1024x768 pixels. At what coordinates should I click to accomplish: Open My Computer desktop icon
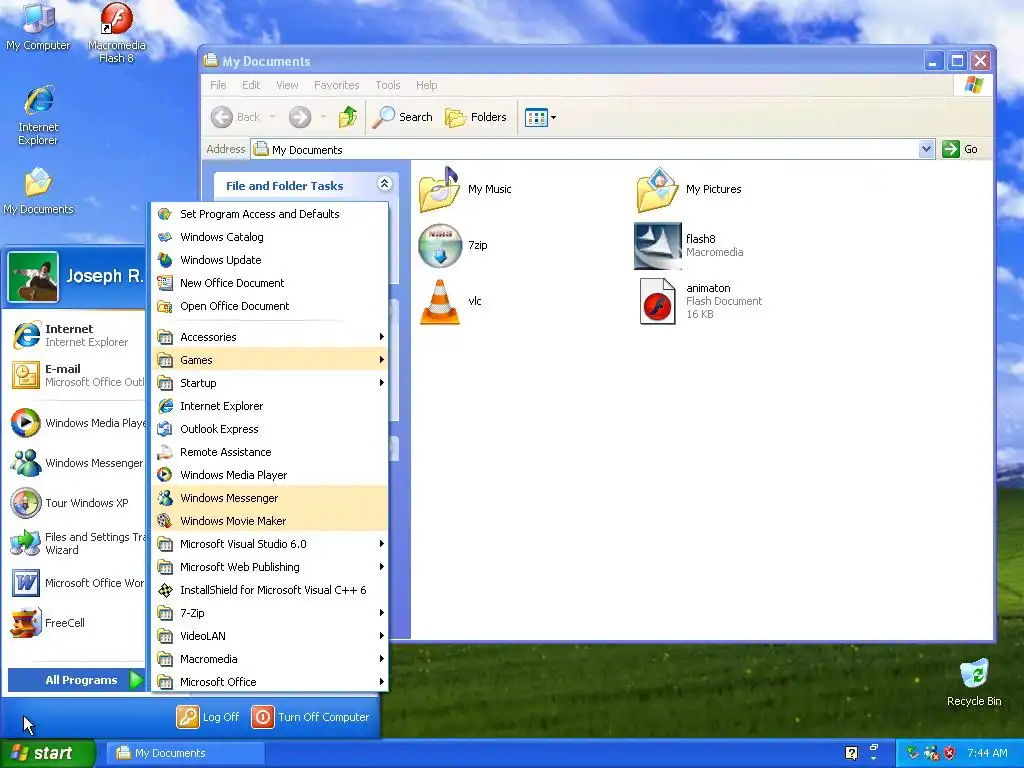coord(38,26)
